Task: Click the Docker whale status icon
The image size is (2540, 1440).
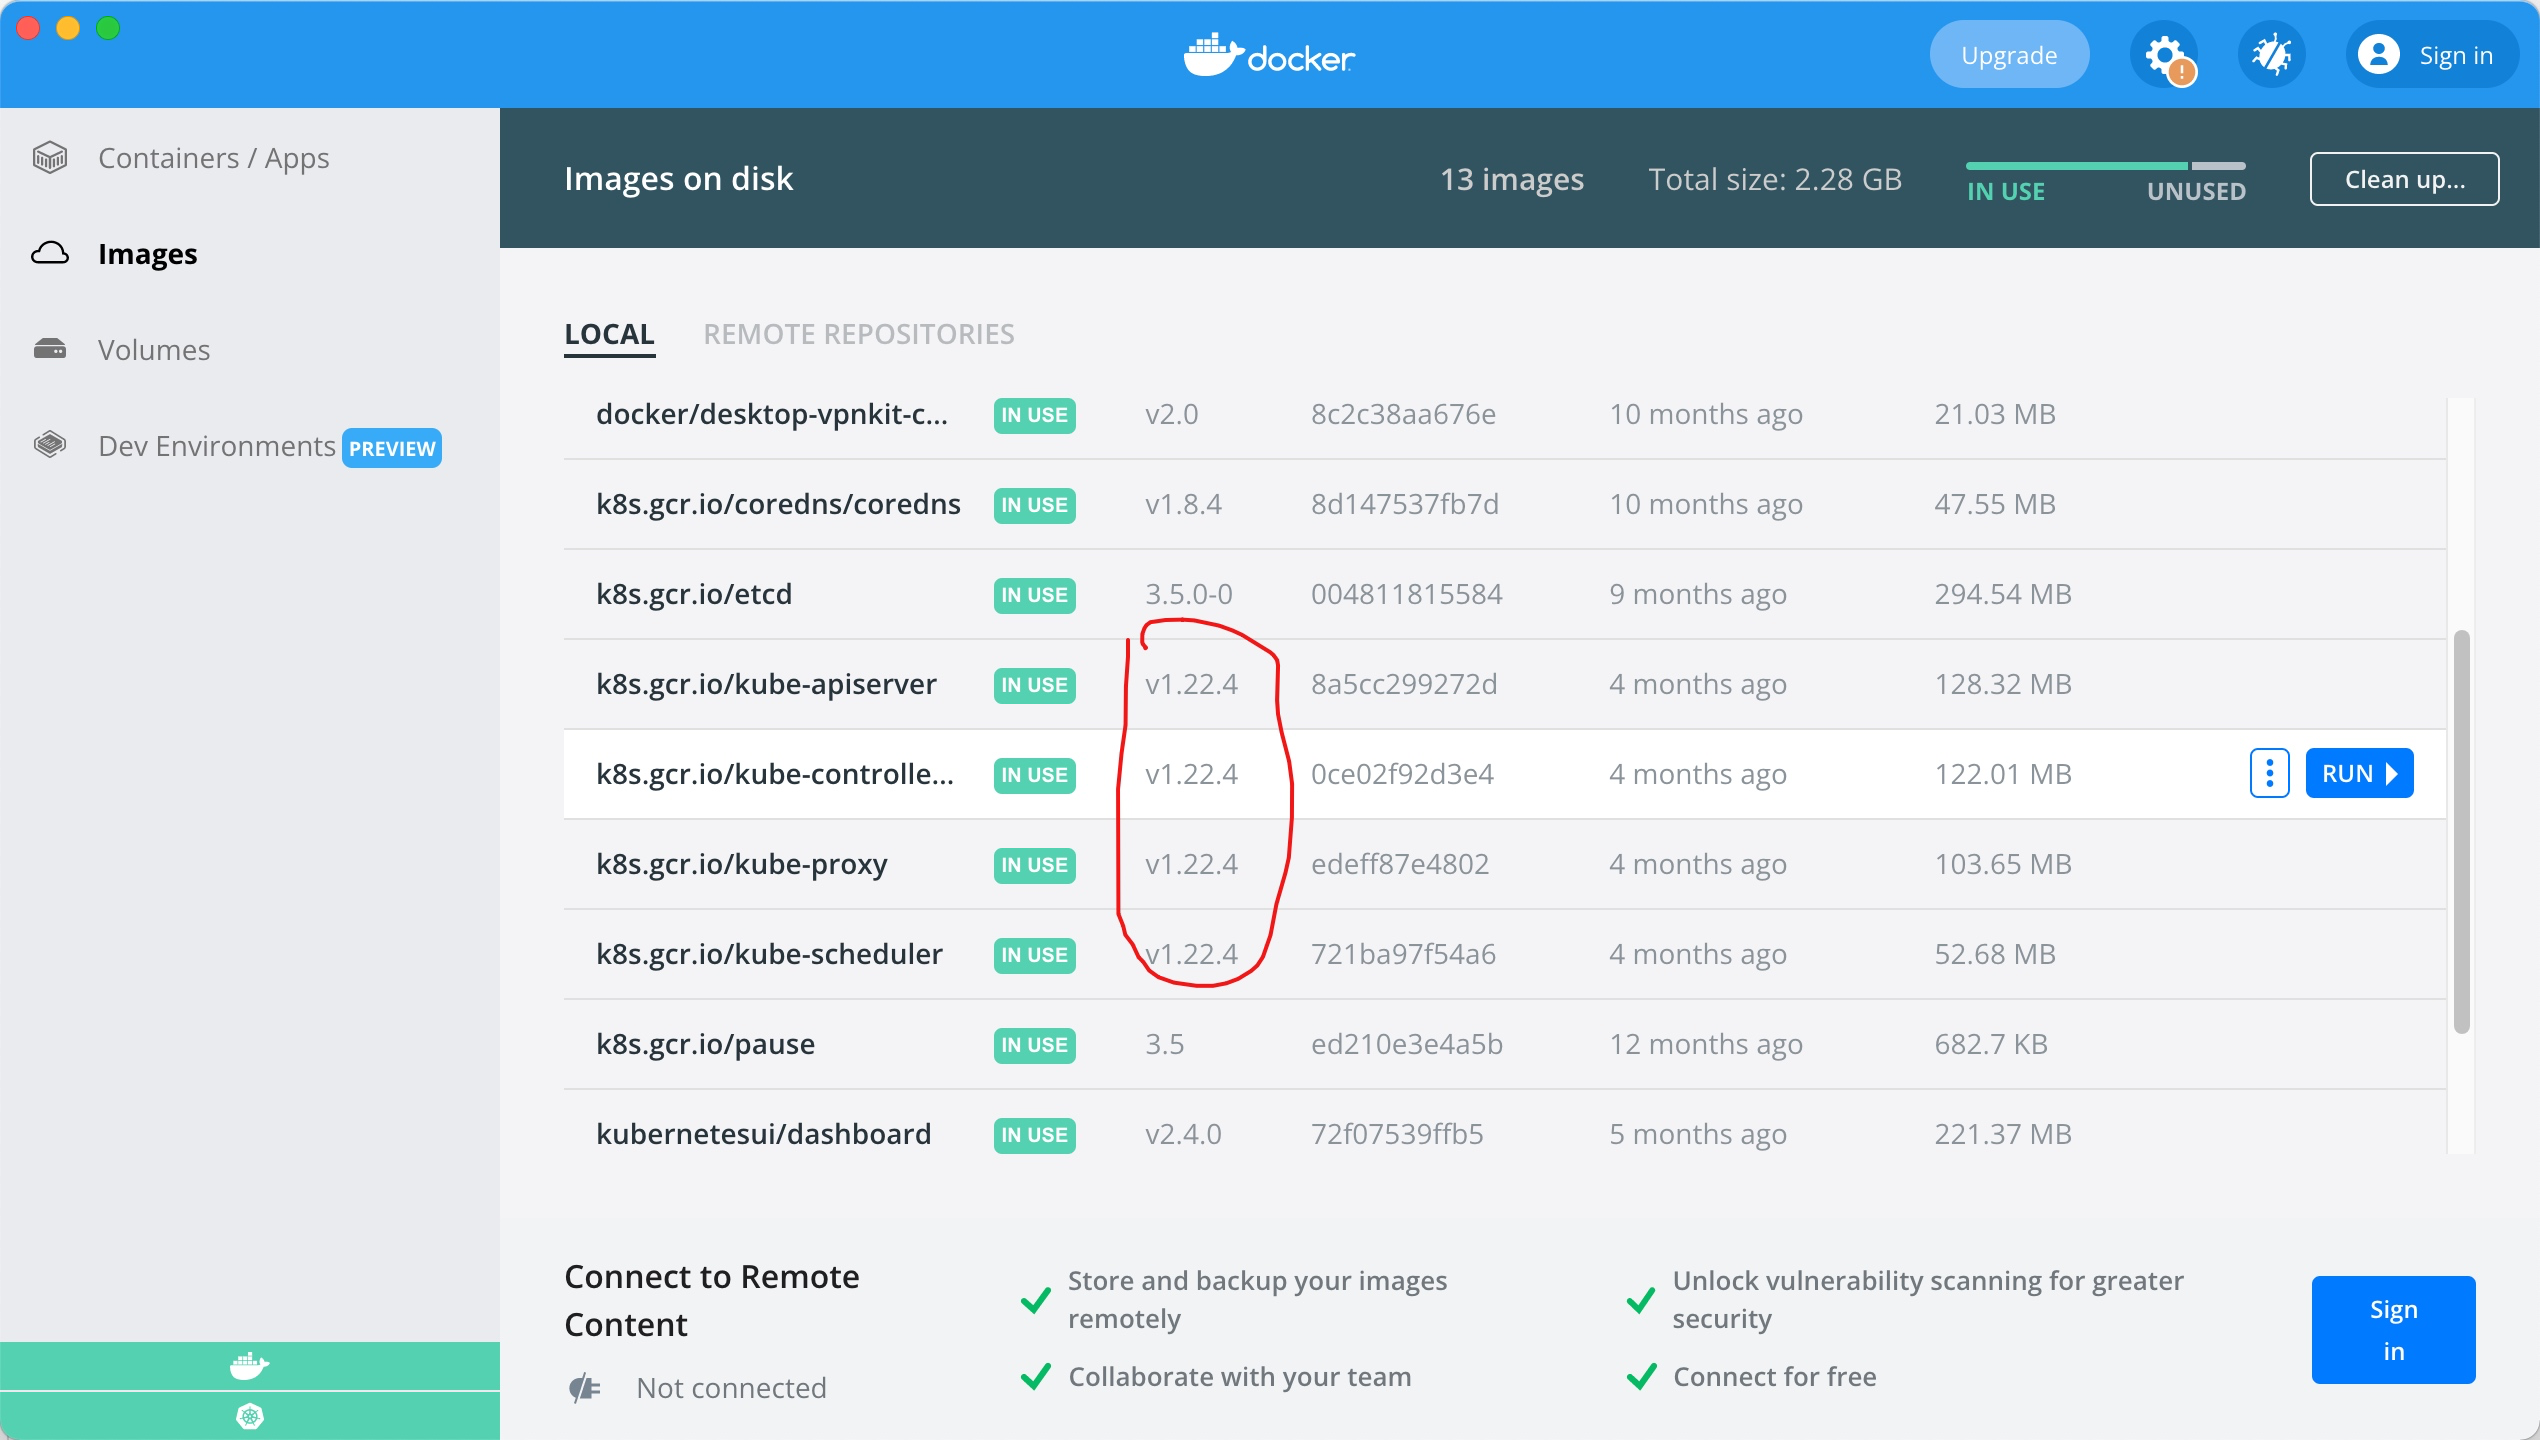Action: click(249, 1365)
